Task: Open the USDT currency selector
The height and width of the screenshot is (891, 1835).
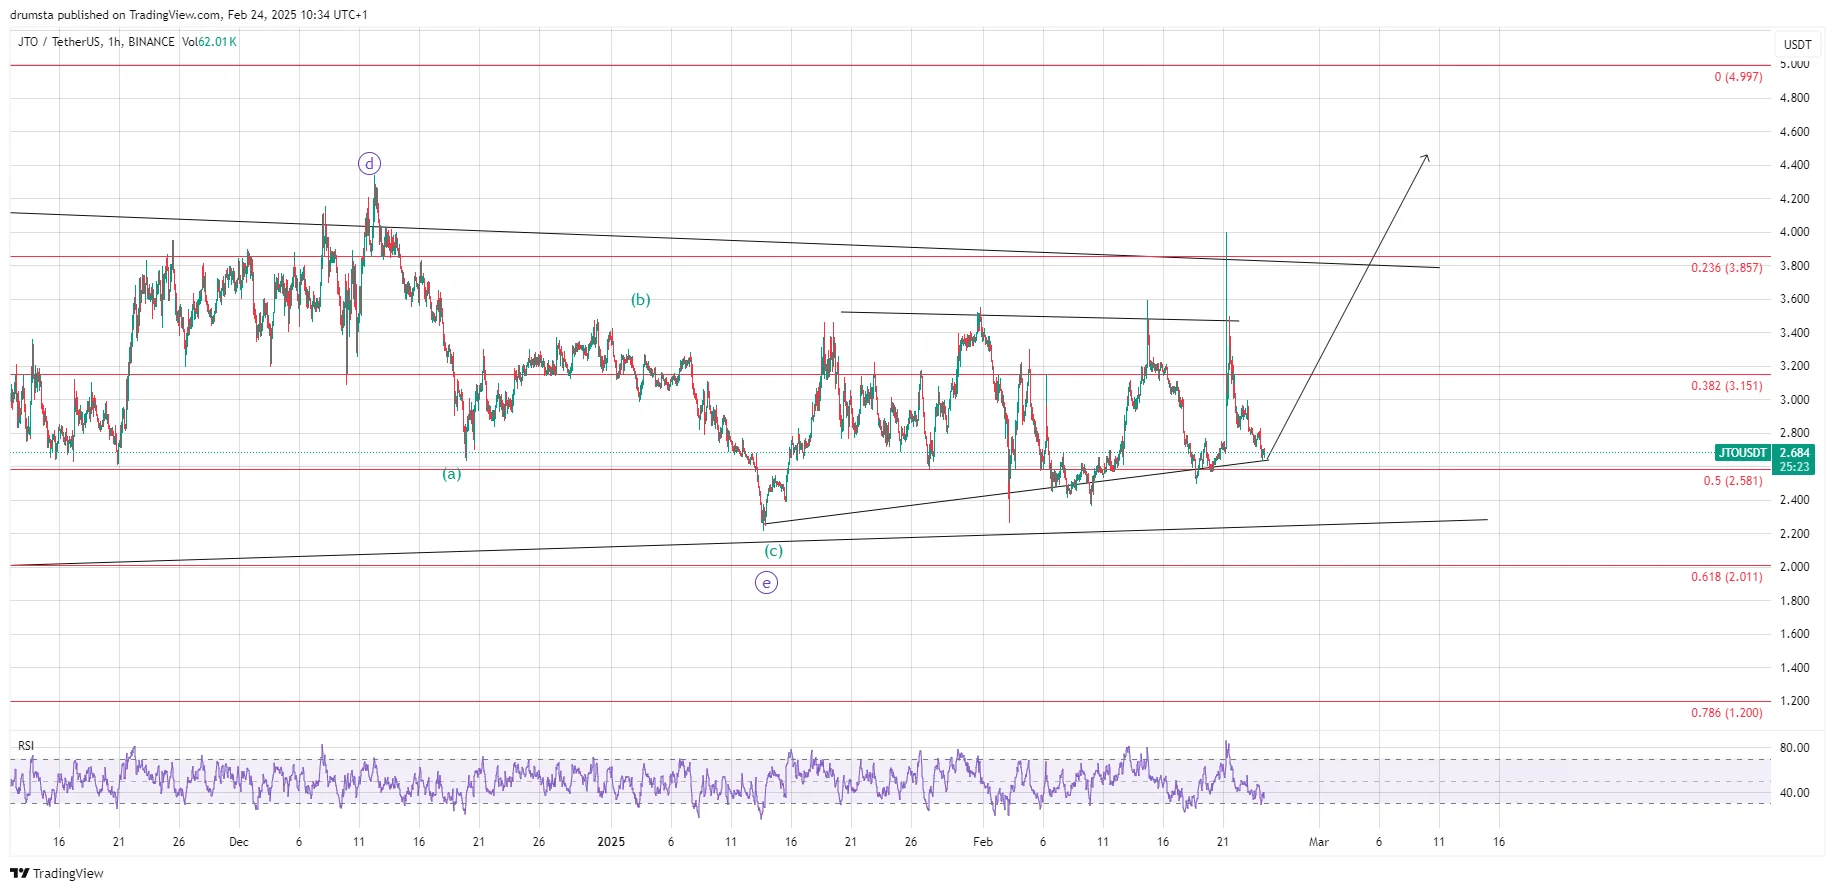Action: point(1797,44)
